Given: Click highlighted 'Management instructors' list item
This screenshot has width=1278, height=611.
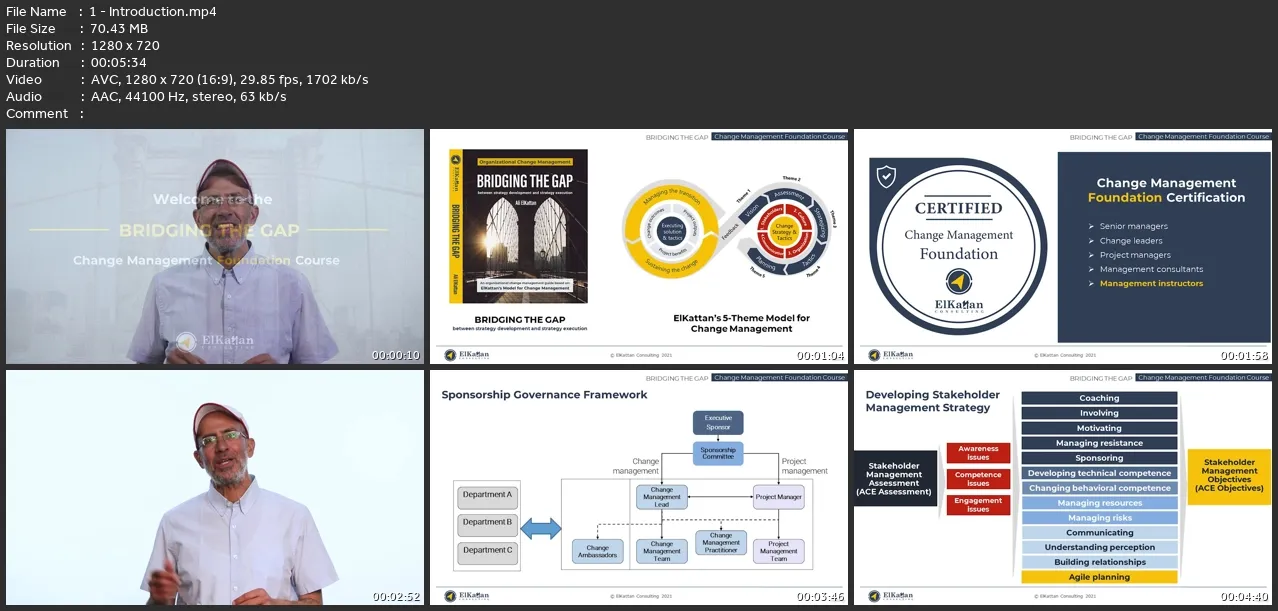Looking at the screenshot, I should pyautogui.click(x=1151, y=284).
